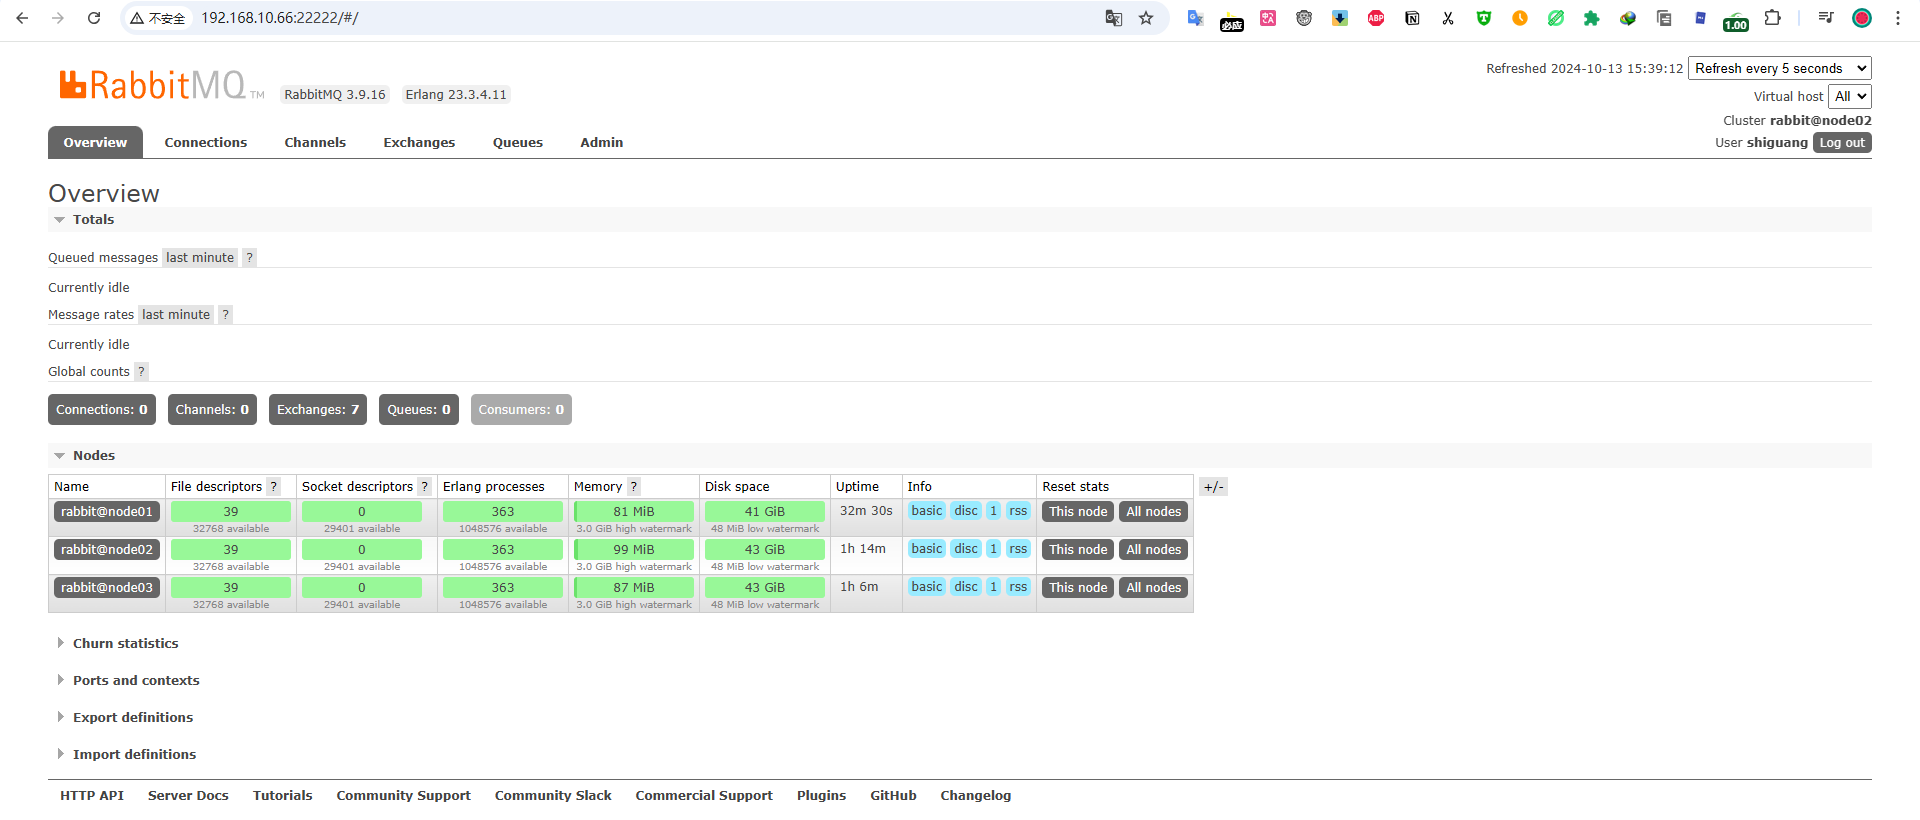The width and height of the screenshot is (1920, 820).
Task: Click the help ? beside File descriptors
Action: pyautogui.click(x=274, y=487)
